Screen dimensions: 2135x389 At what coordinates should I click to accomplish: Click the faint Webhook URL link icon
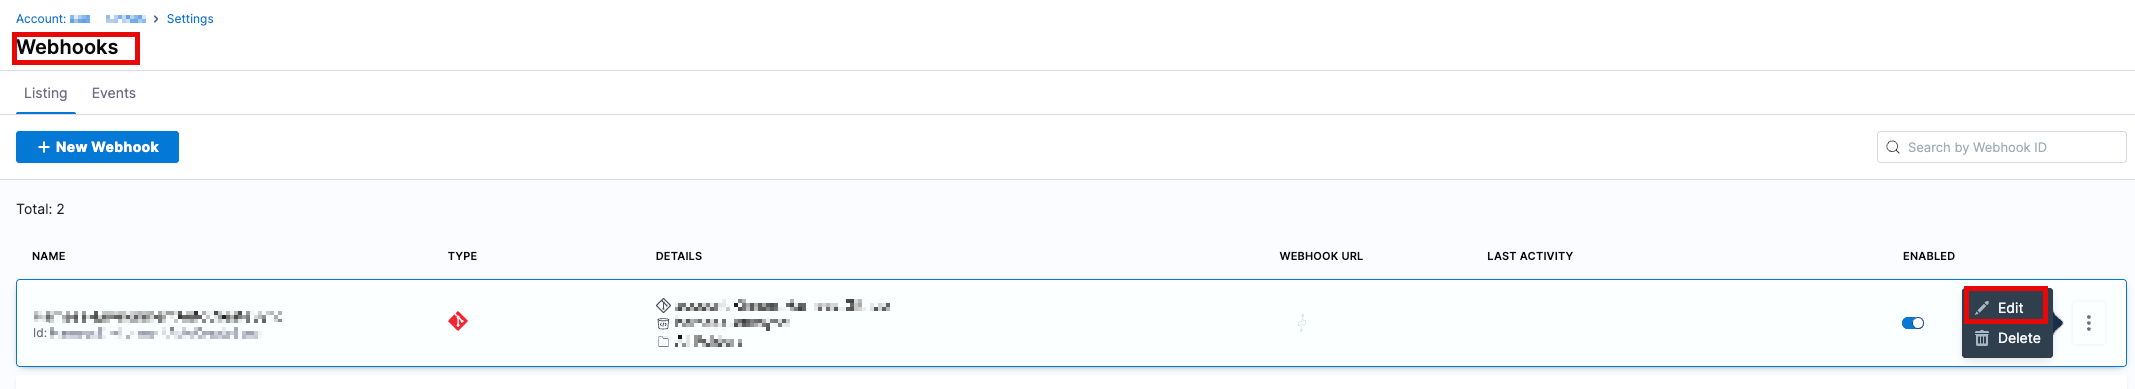pos(1301,323)
